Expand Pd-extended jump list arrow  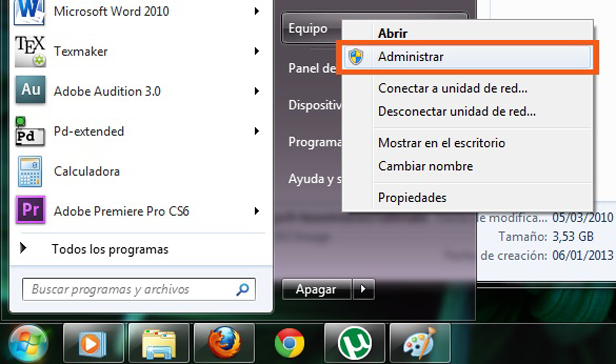tap(257, 131)
